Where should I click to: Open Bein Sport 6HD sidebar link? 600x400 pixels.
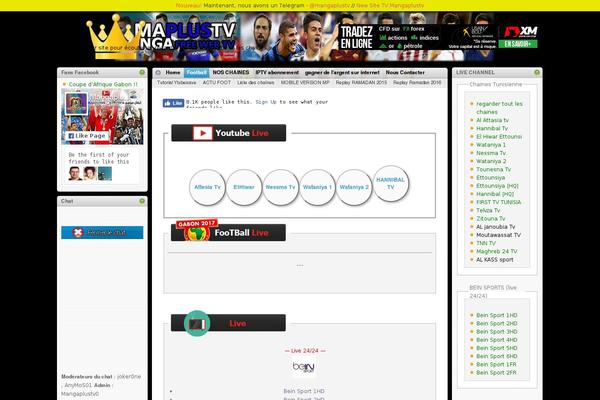pos(496,356)
